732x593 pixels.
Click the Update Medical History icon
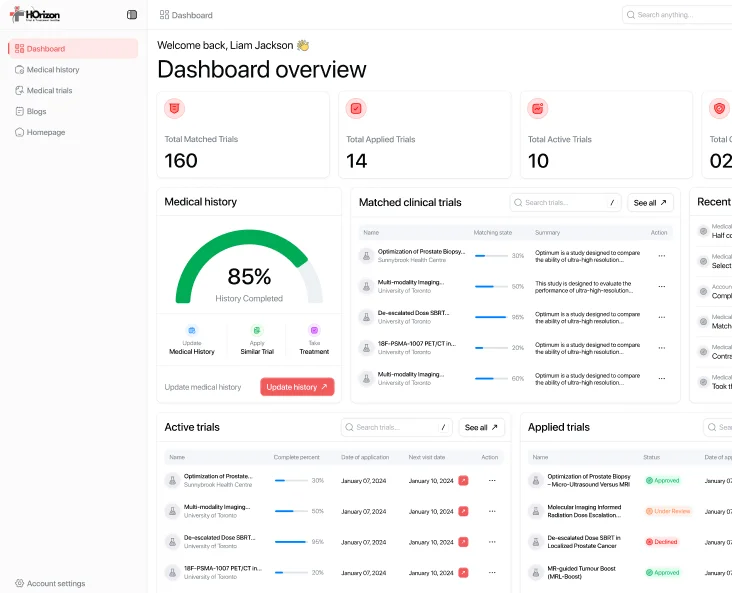[192, 330]
